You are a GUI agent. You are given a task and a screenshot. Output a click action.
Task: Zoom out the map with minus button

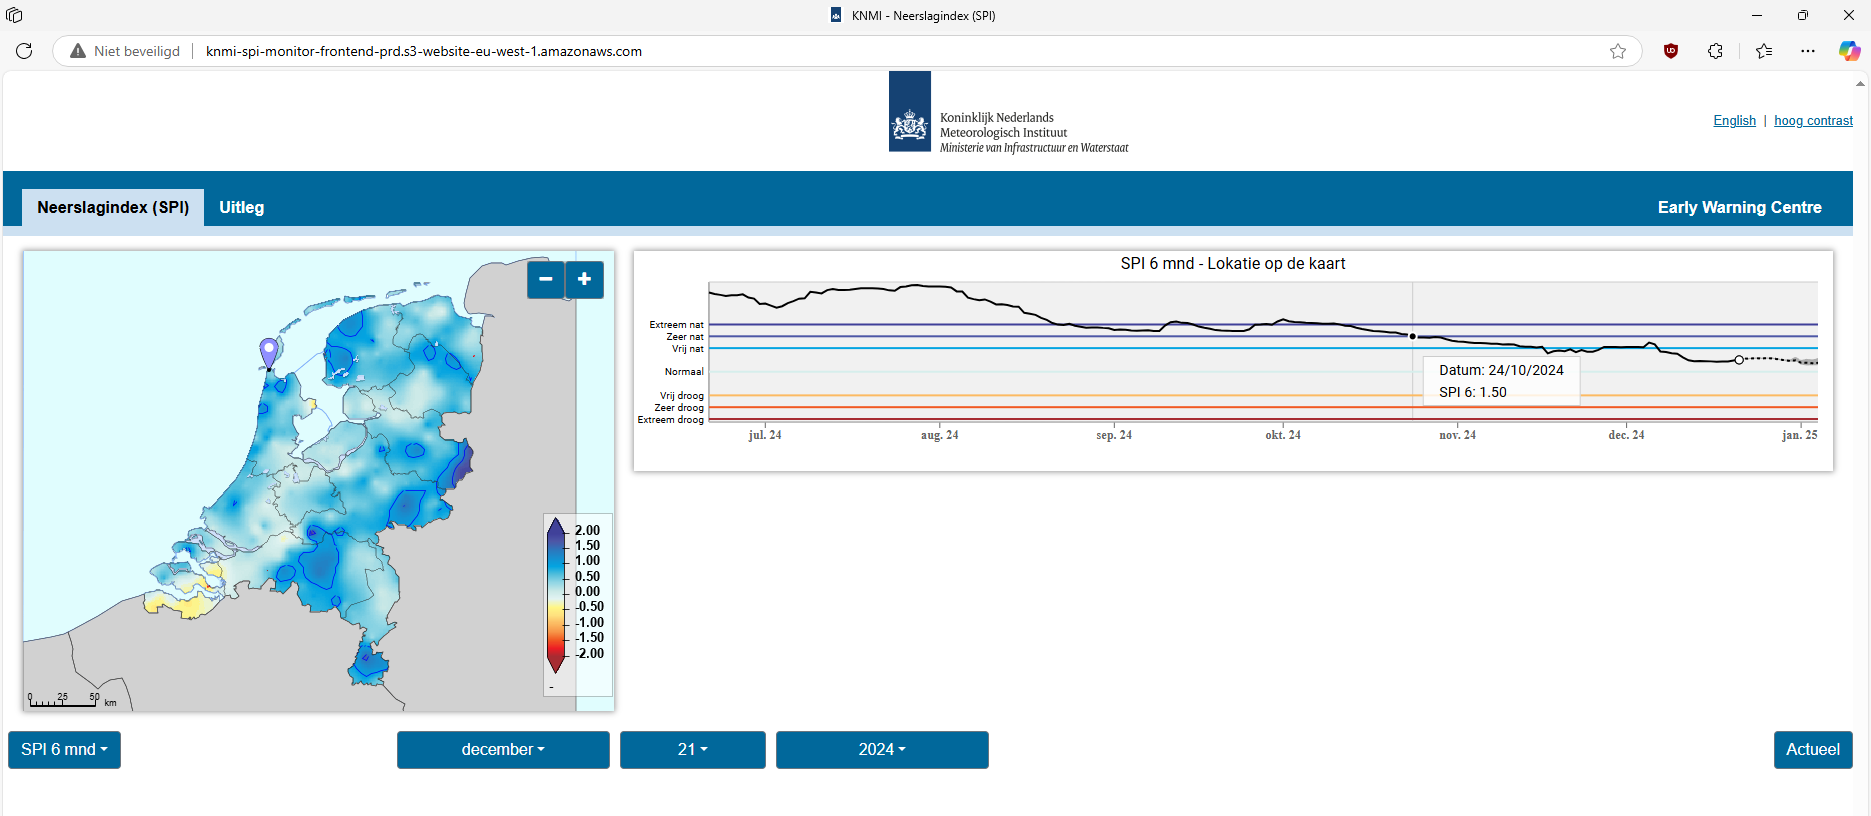pos(545,279)
